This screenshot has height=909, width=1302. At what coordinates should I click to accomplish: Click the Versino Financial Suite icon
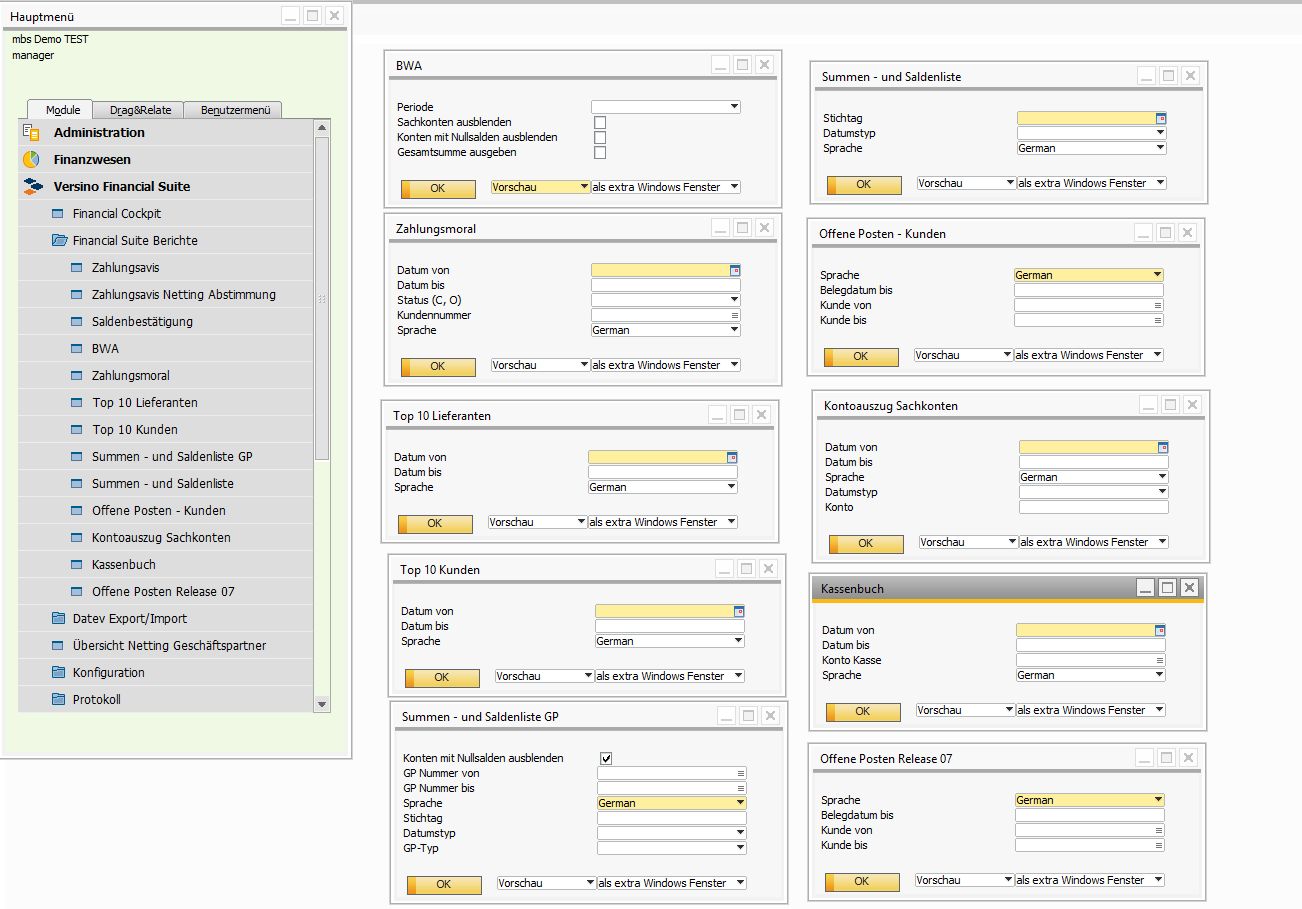click(x=33, y=186)
